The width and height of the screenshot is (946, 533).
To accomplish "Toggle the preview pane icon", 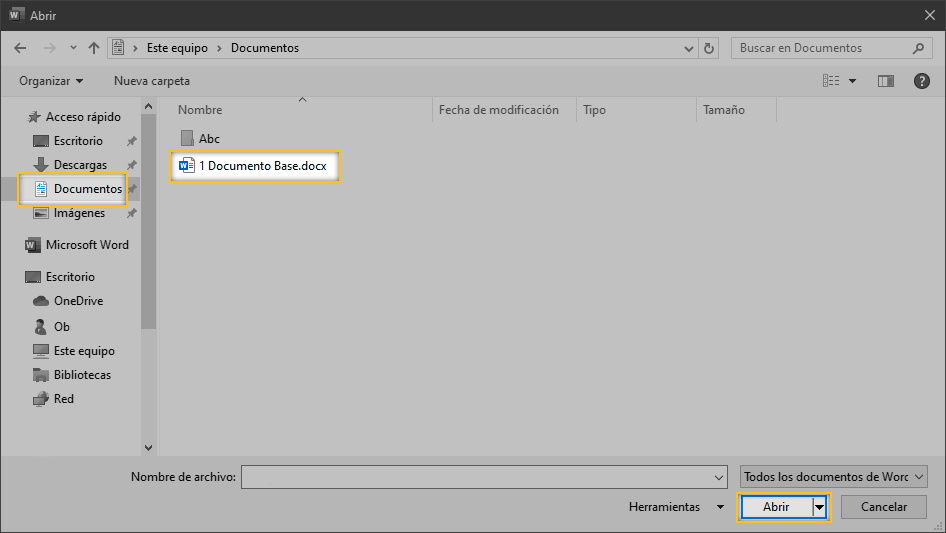I will [885, 81].
